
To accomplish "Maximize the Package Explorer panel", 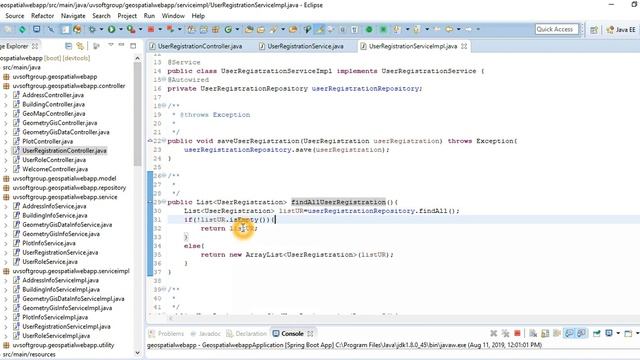I will [x=133, y=46].
